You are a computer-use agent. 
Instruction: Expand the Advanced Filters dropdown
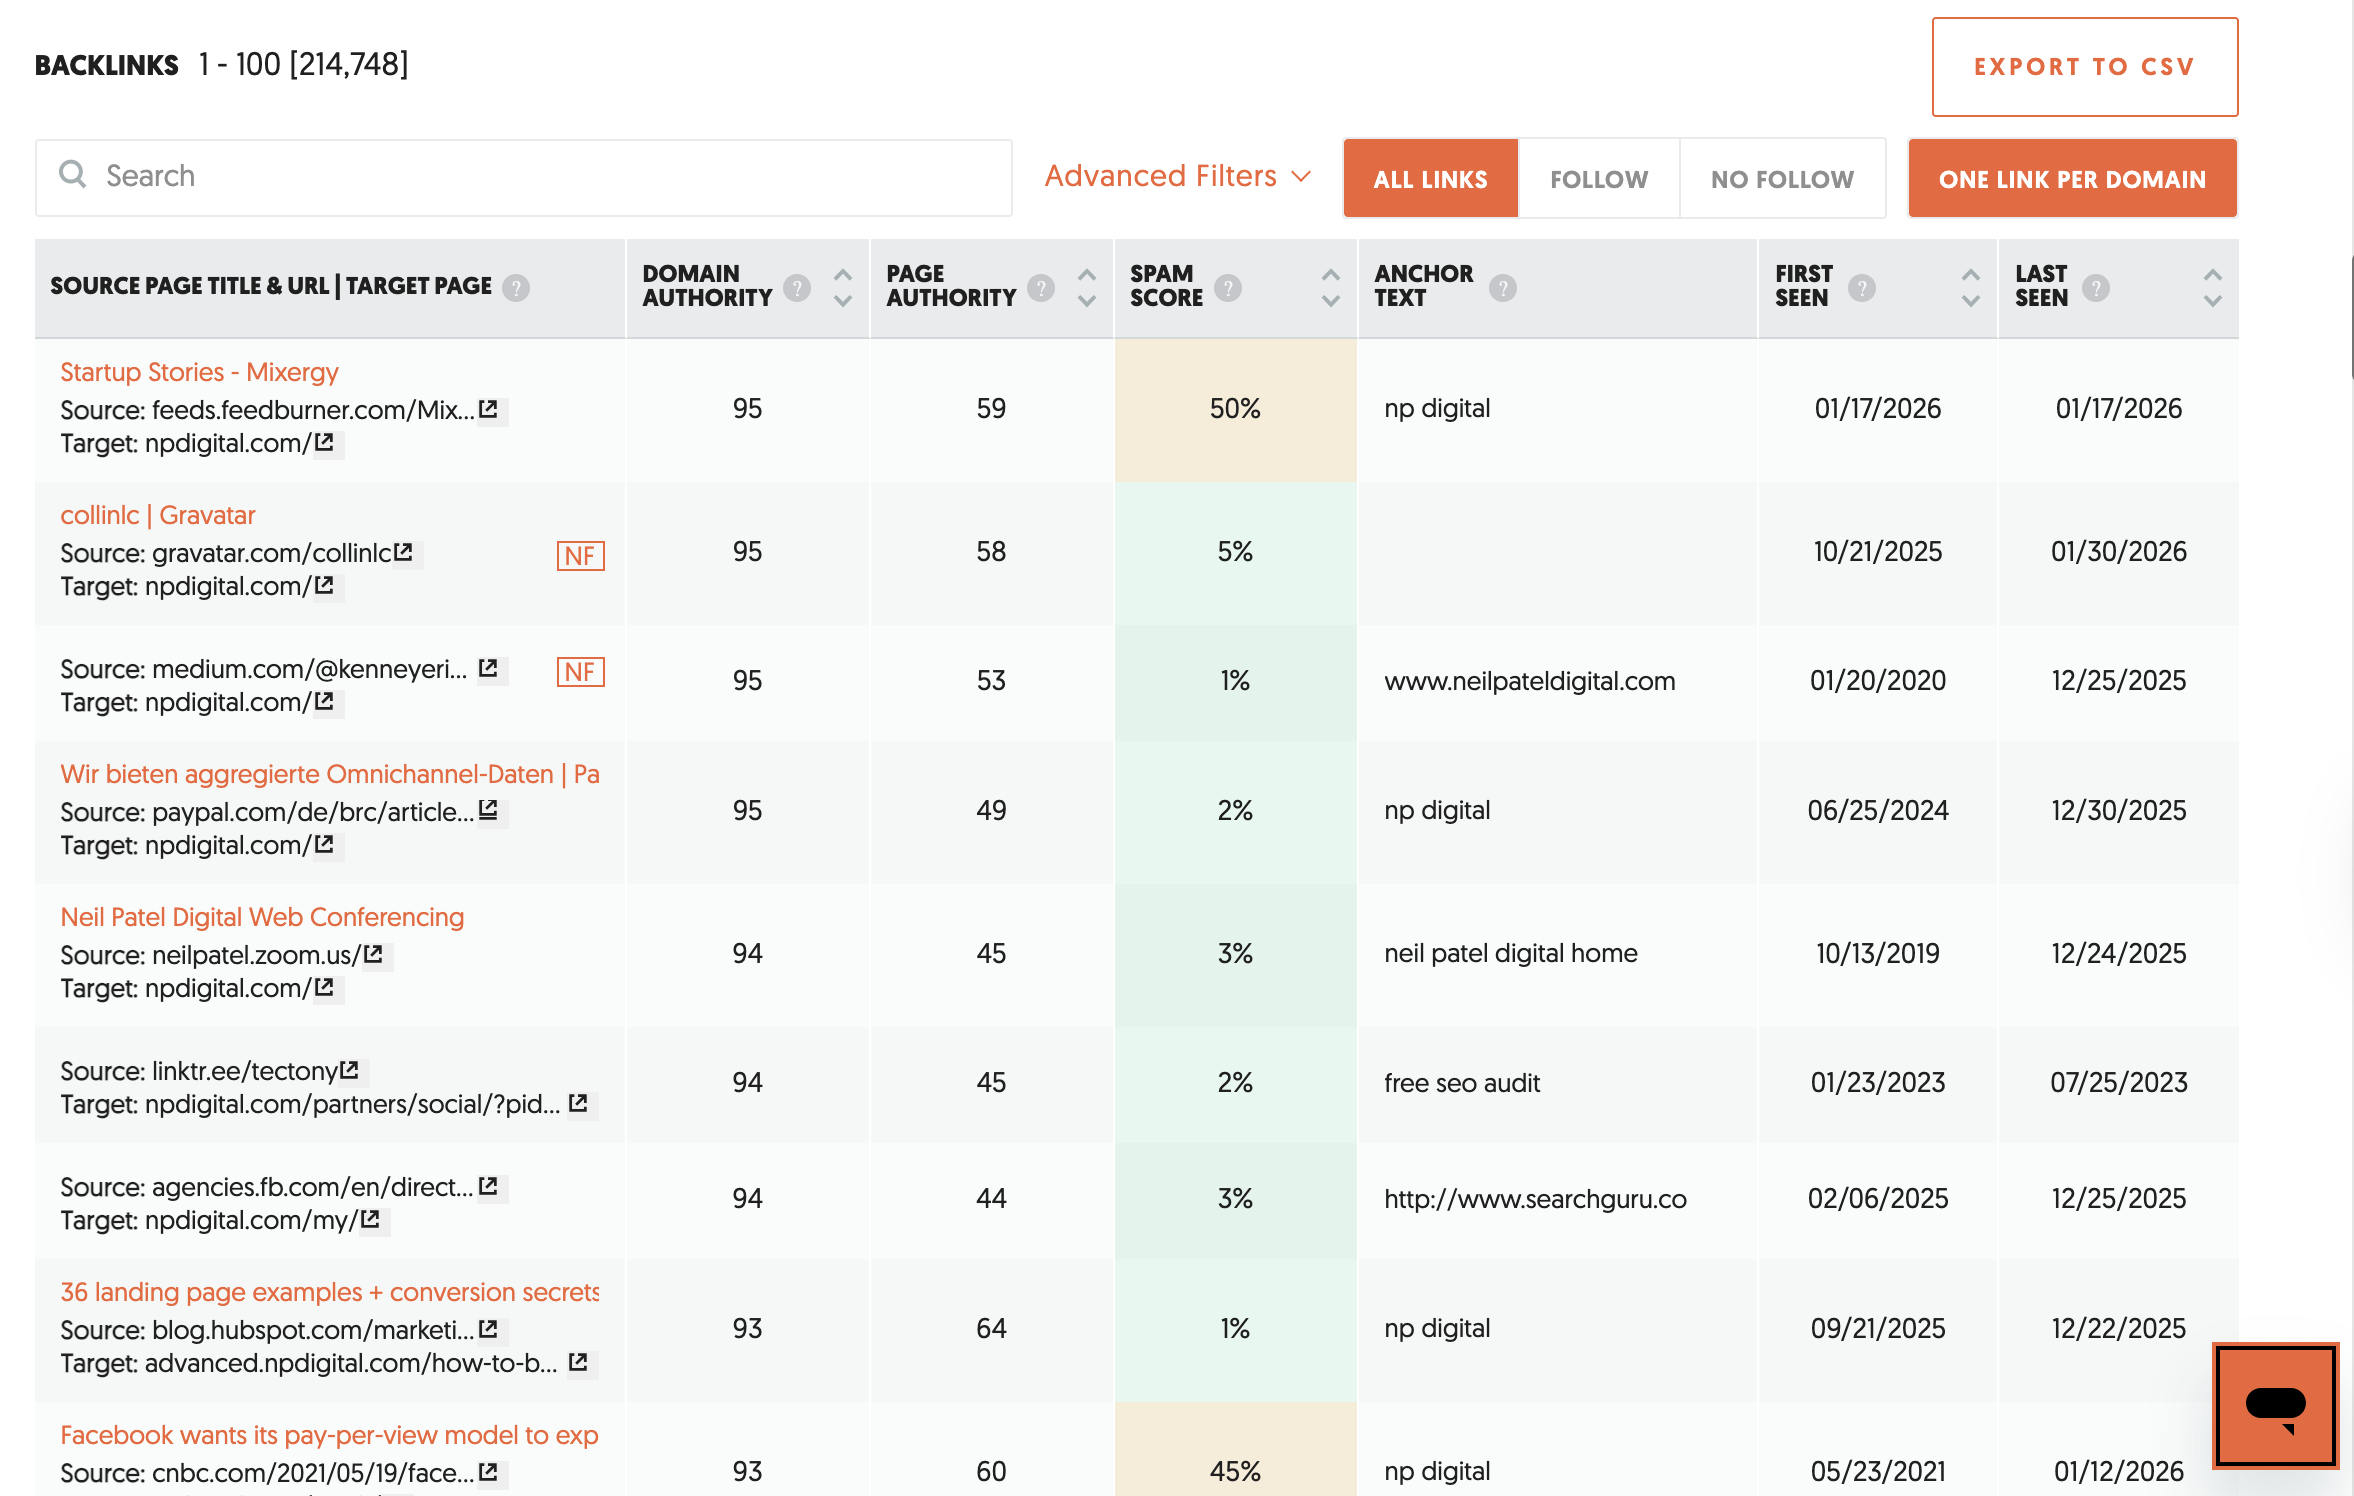point(1178,176)
